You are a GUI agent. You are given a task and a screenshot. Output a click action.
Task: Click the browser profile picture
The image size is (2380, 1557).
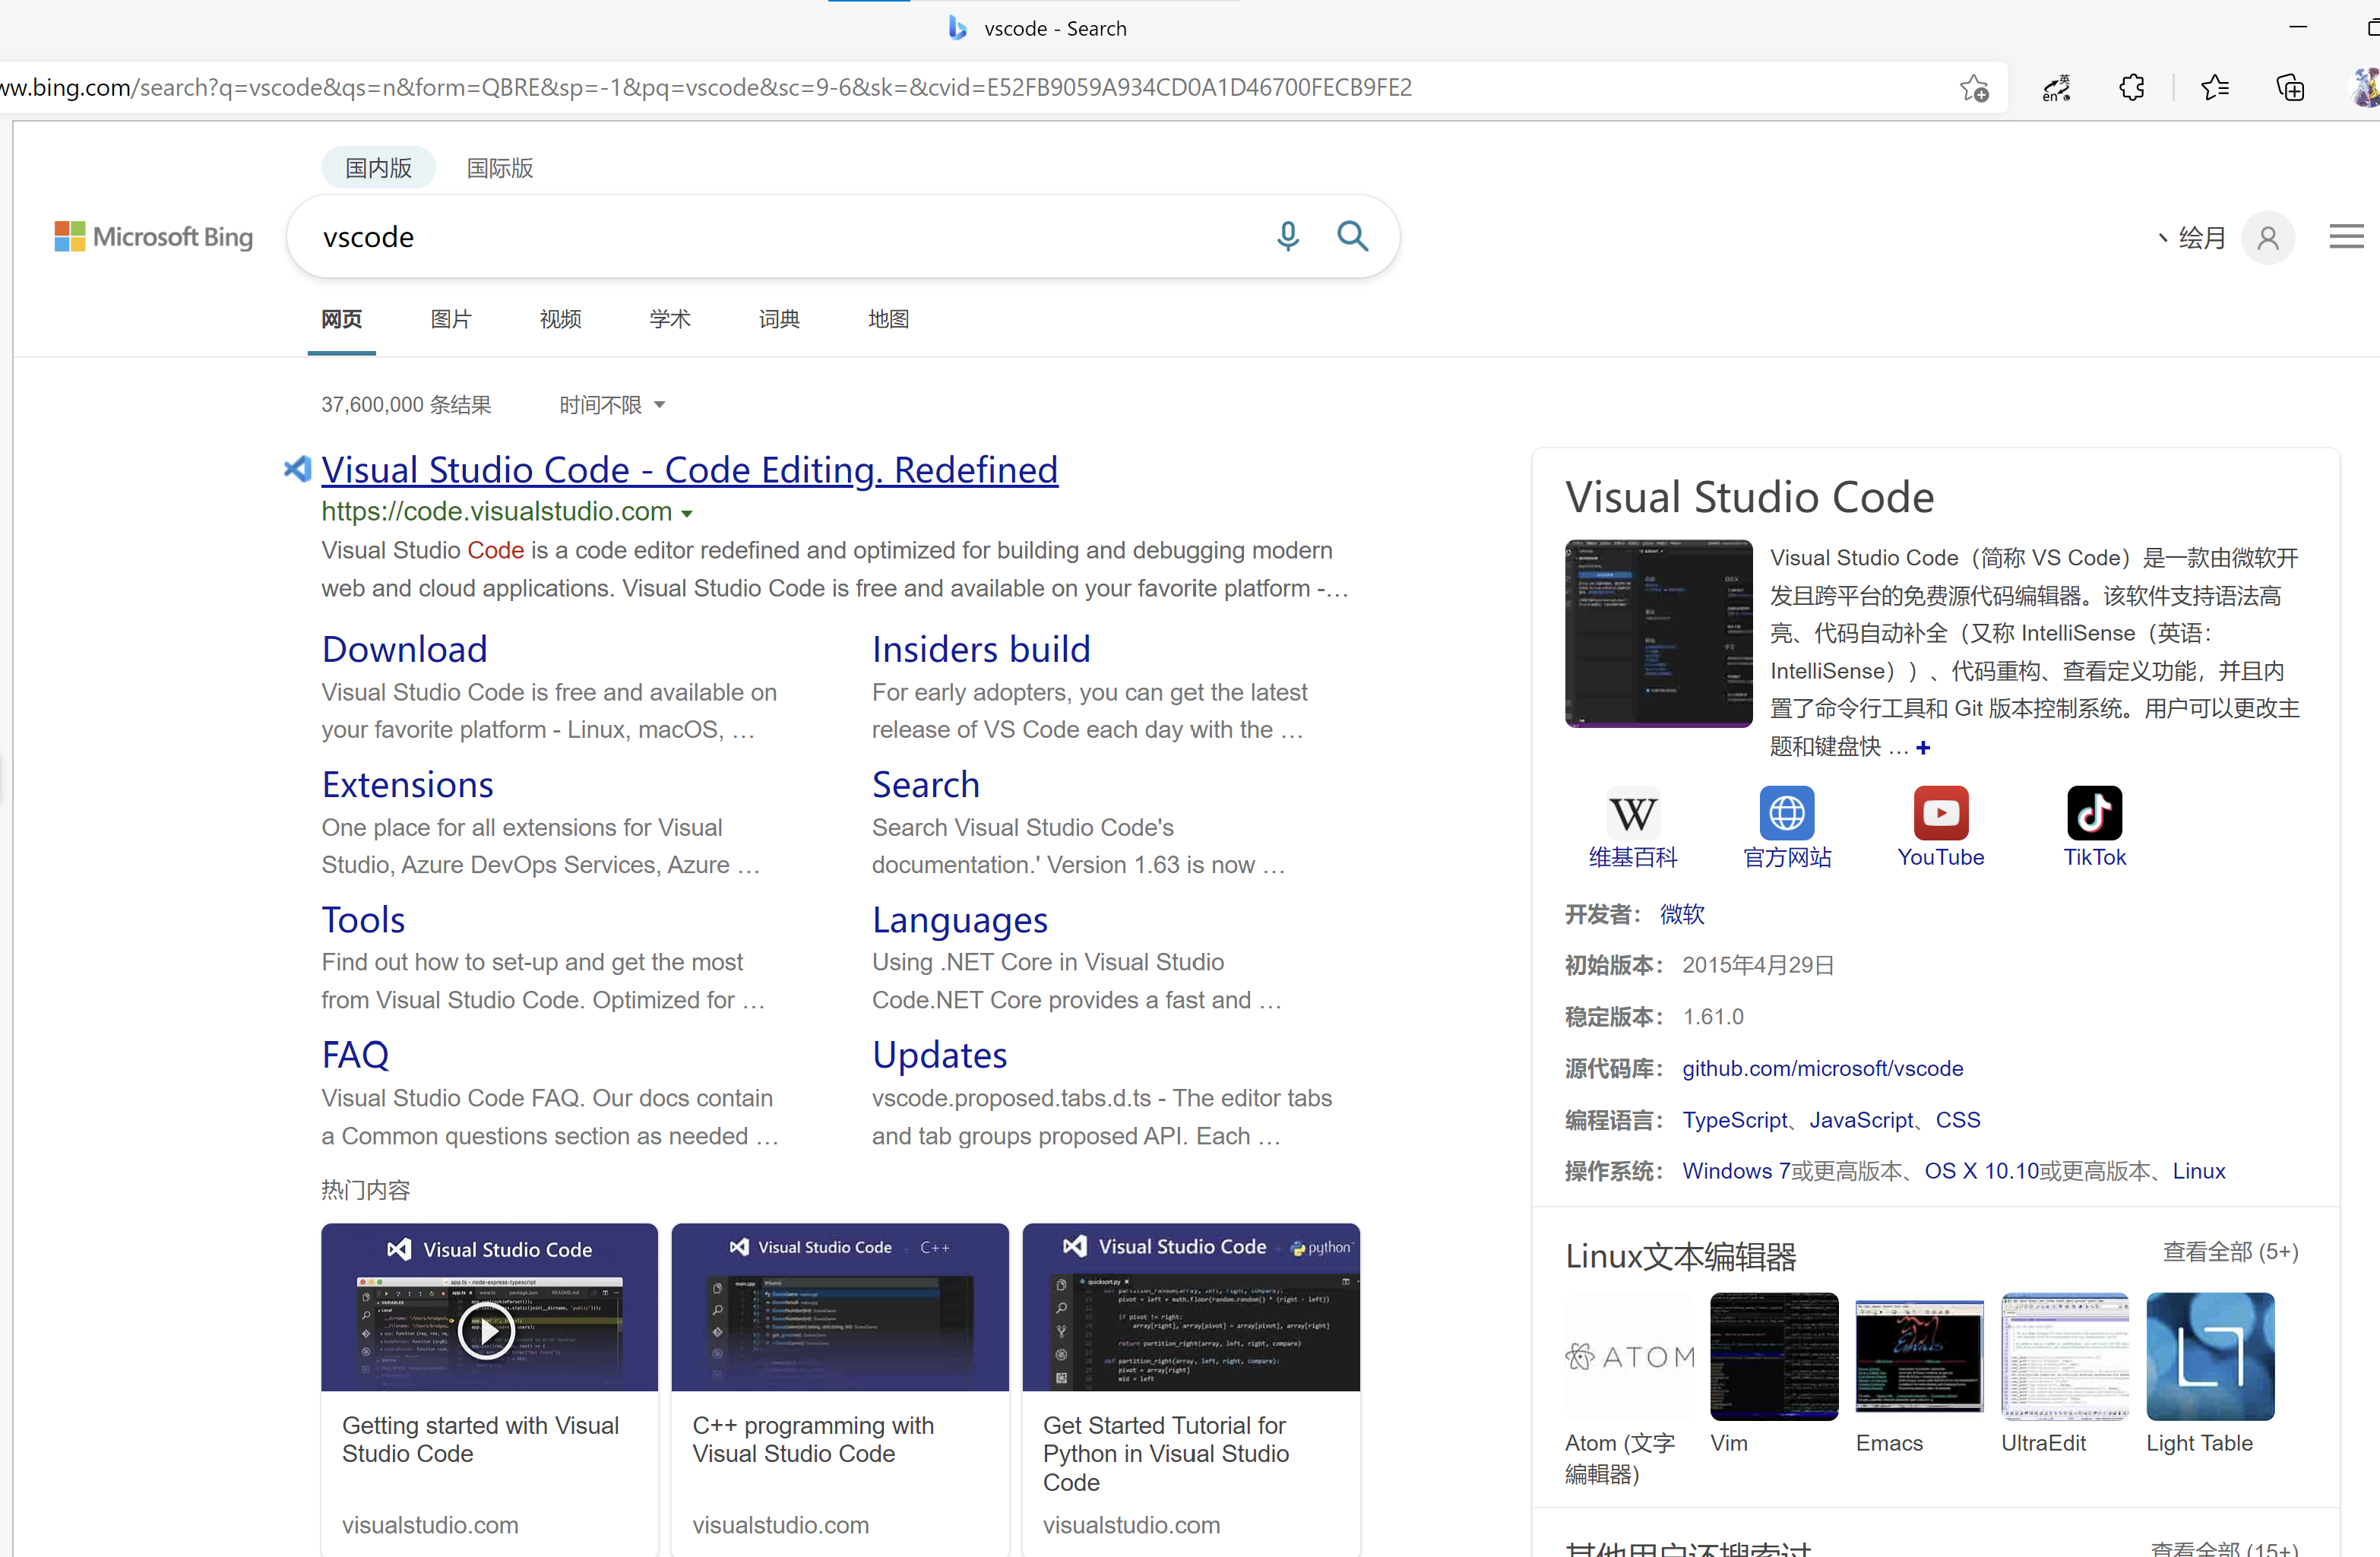coord(2366,88)
